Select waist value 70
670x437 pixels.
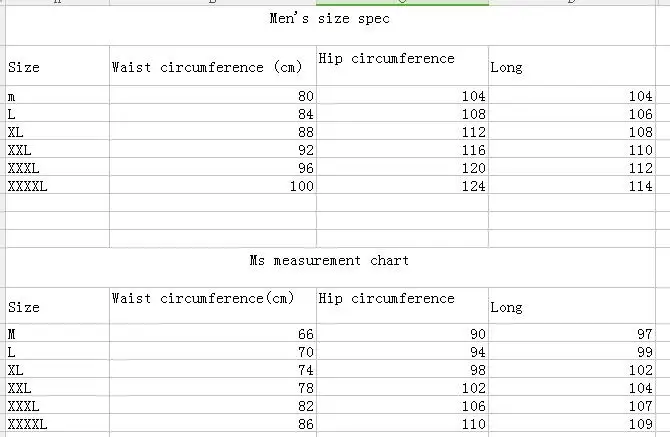pos(213,351)
